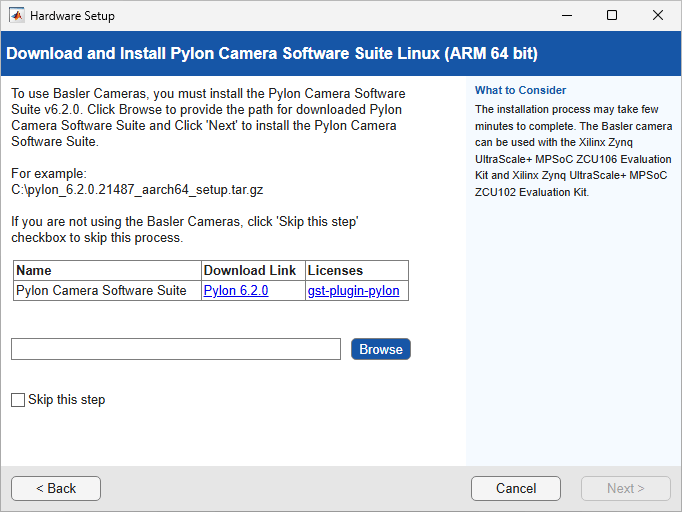Click the 'Download and Install Pylon' header title

(x=272, y=54)
